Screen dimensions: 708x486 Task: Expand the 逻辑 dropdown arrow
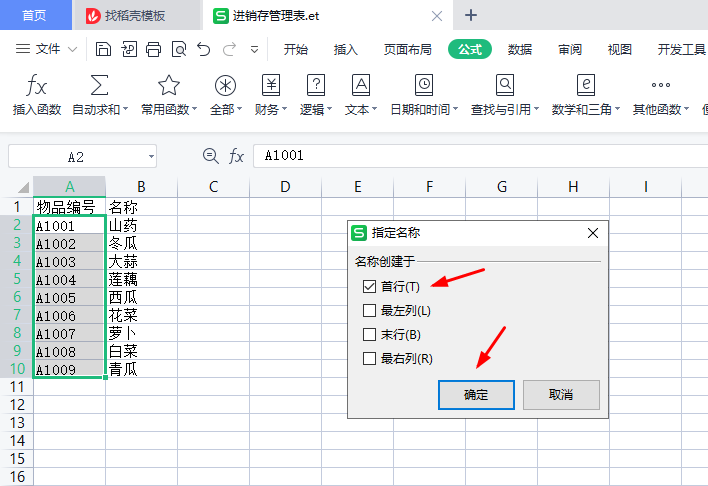(x=330, y=109)
